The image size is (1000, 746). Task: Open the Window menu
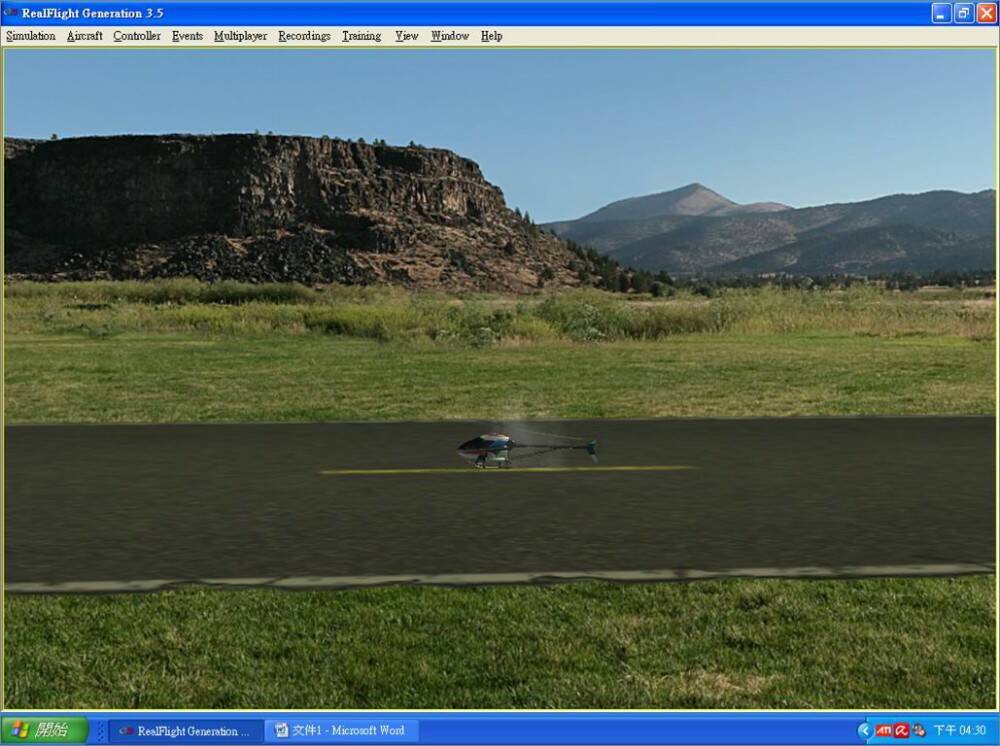coord(450,36)
